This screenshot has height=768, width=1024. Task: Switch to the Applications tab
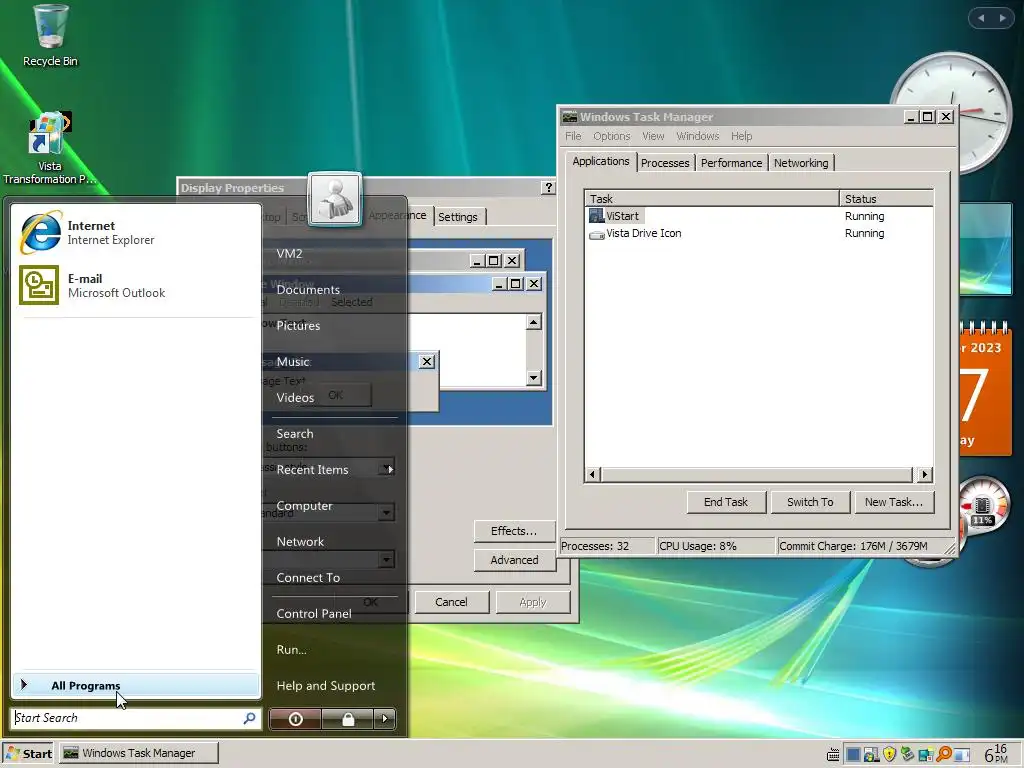pyautogui.click(x=600, y=161)
